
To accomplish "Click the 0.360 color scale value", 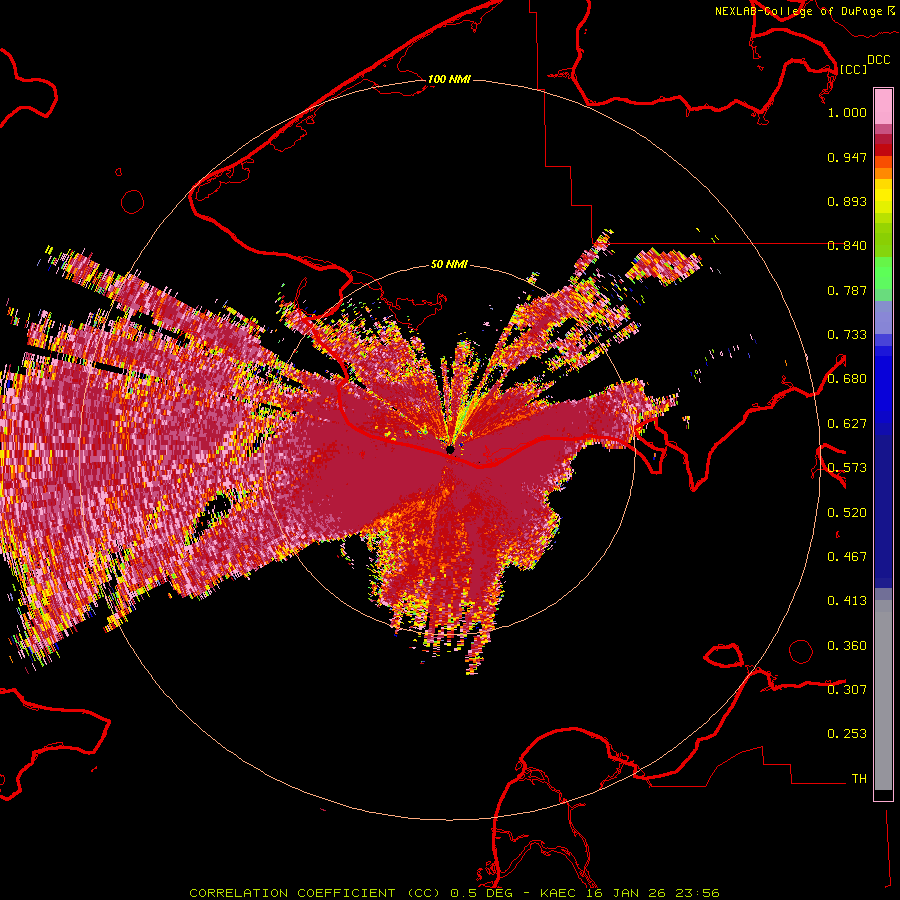I will click(x=847, y=646).
